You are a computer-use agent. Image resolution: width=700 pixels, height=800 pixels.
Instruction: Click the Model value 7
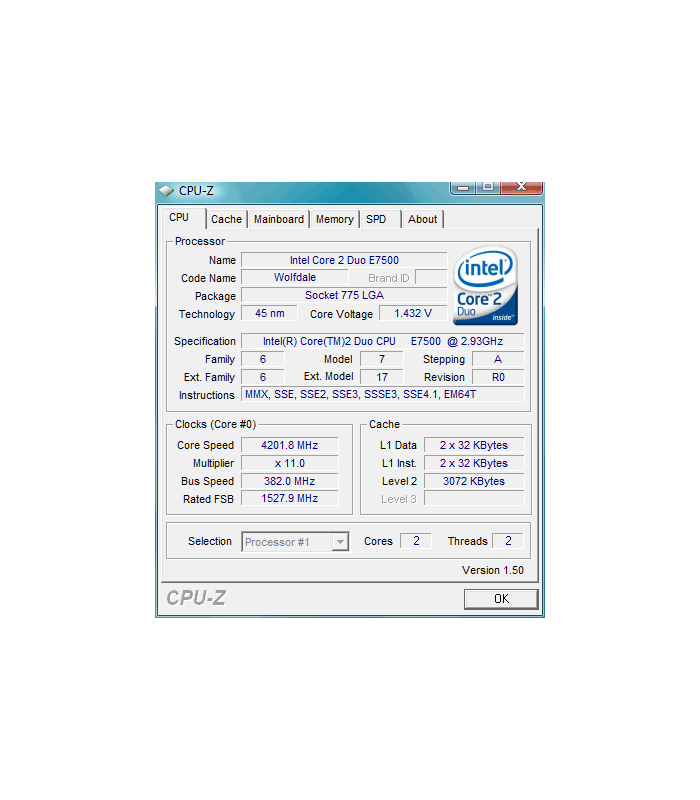(382, 359)
